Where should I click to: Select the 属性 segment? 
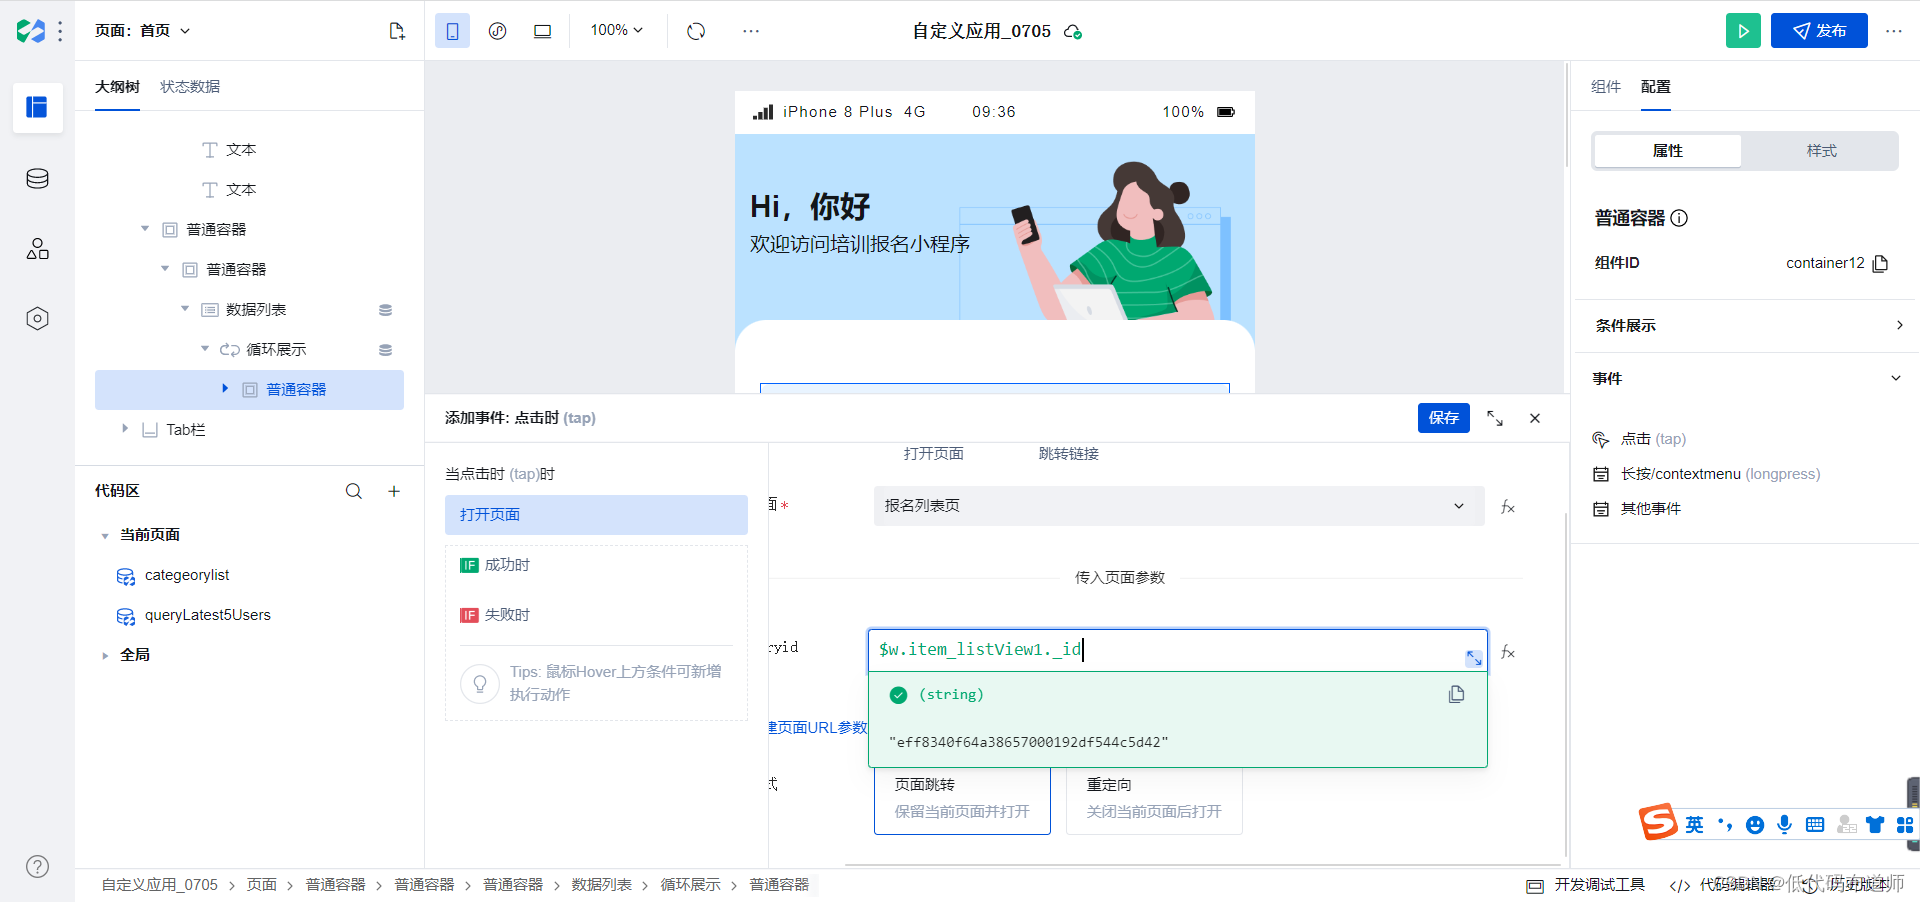coord(1668,151)
